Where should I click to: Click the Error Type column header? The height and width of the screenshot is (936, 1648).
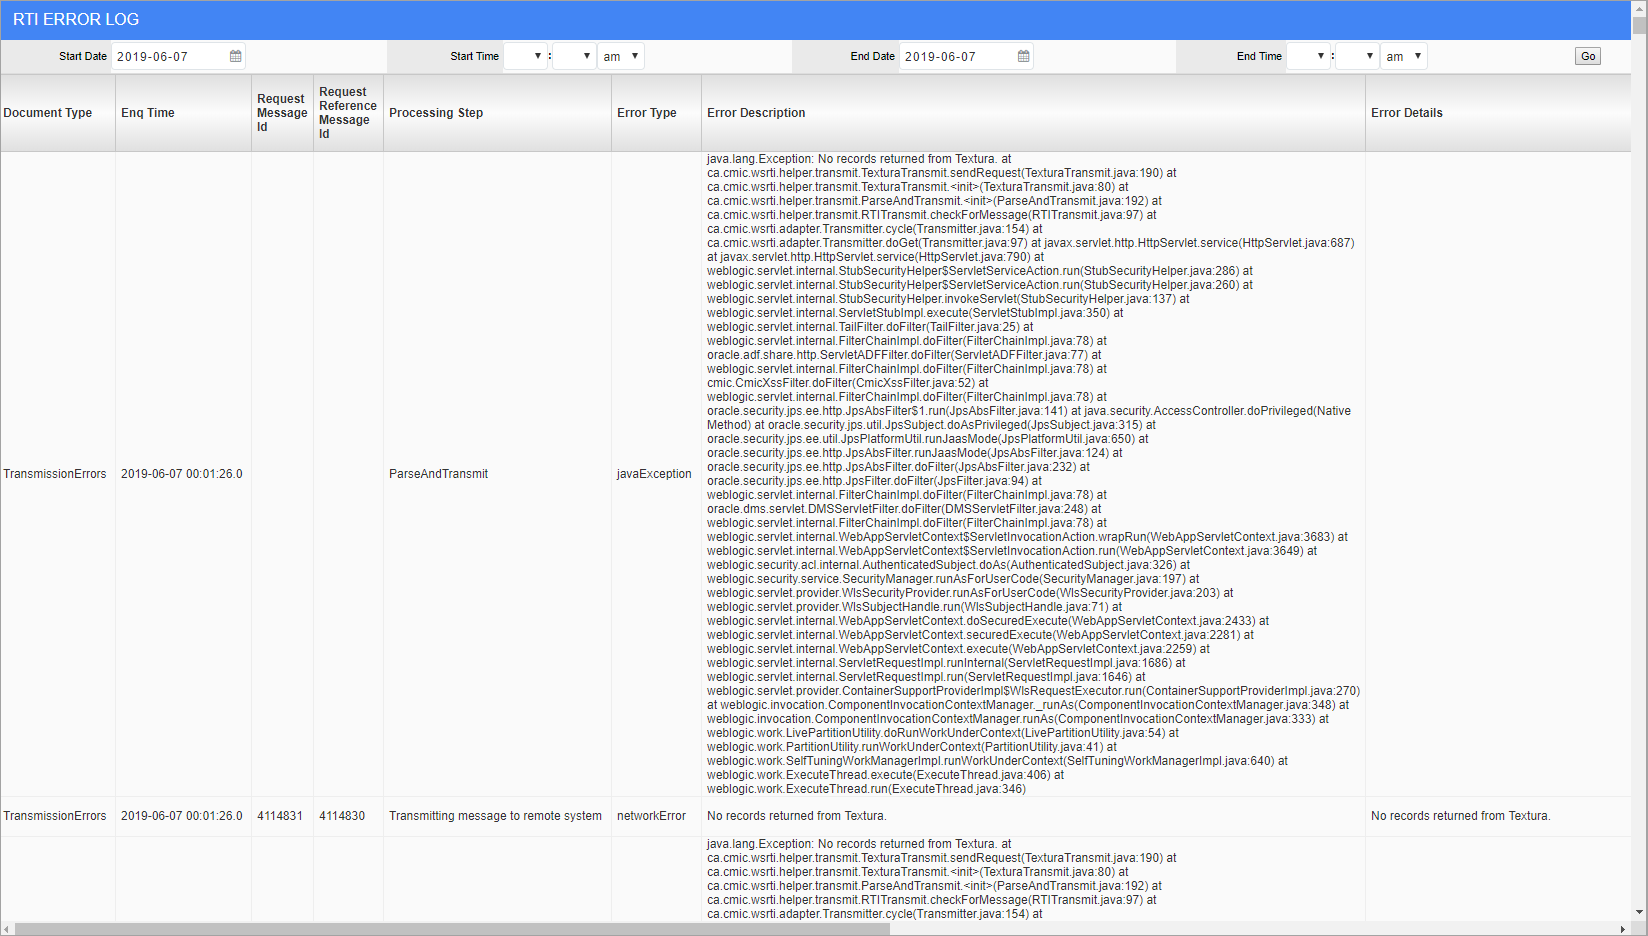point(656,113)
